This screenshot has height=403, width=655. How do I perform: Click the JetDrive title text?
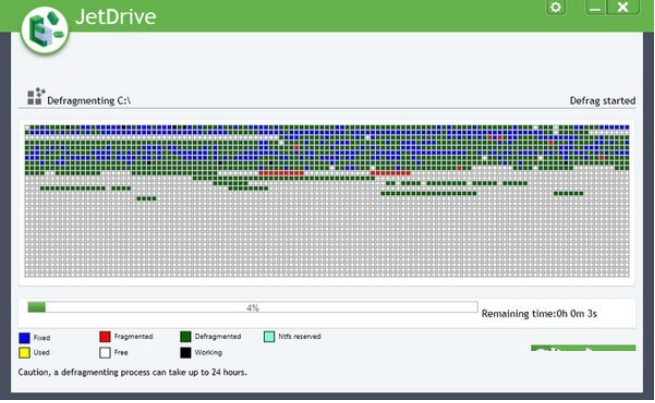(116, 17)
